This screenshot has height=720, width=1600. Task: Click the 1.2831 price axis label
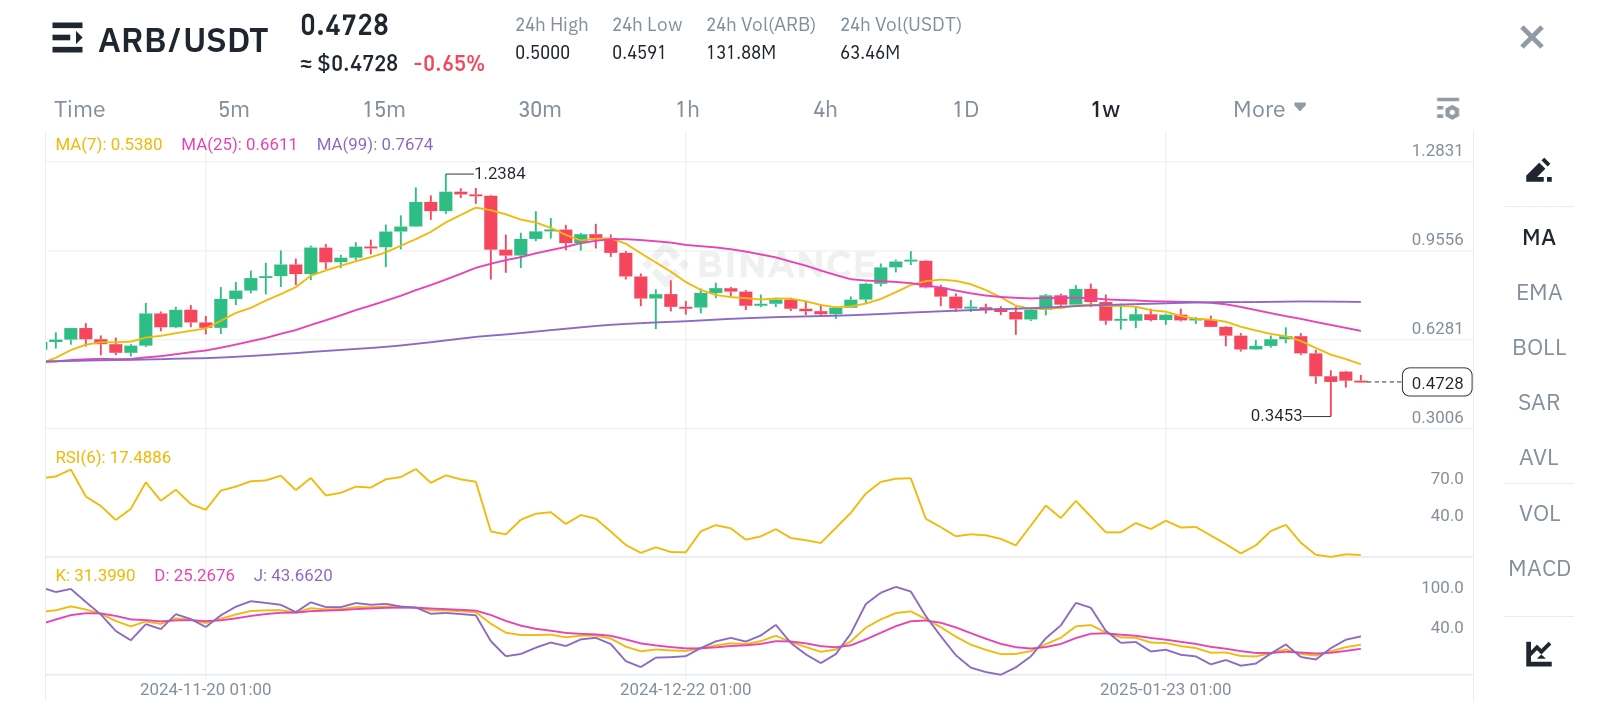1437,150
